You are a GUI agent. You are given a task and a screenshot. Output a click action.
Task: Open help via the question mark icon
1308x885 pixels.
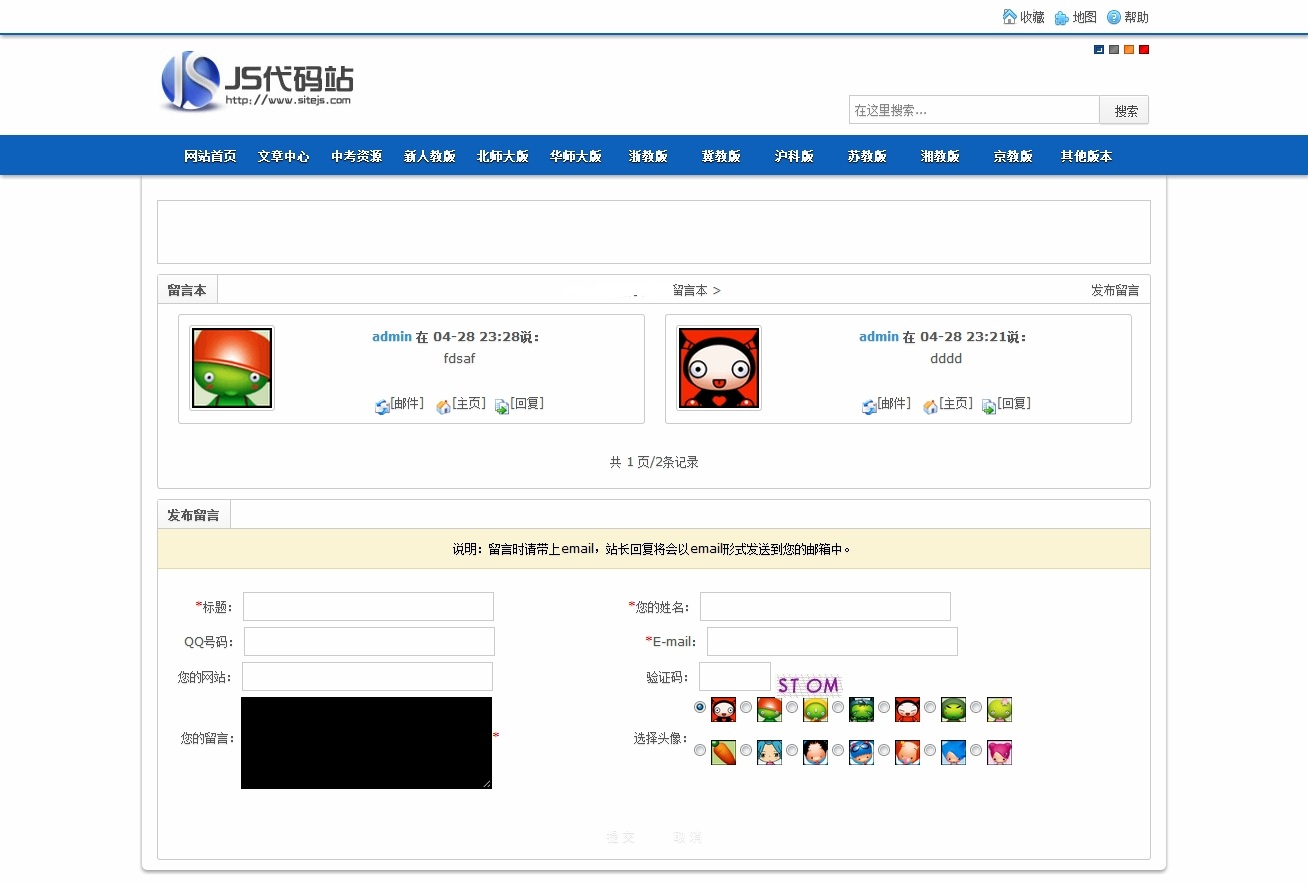(x=1114, y=17)
